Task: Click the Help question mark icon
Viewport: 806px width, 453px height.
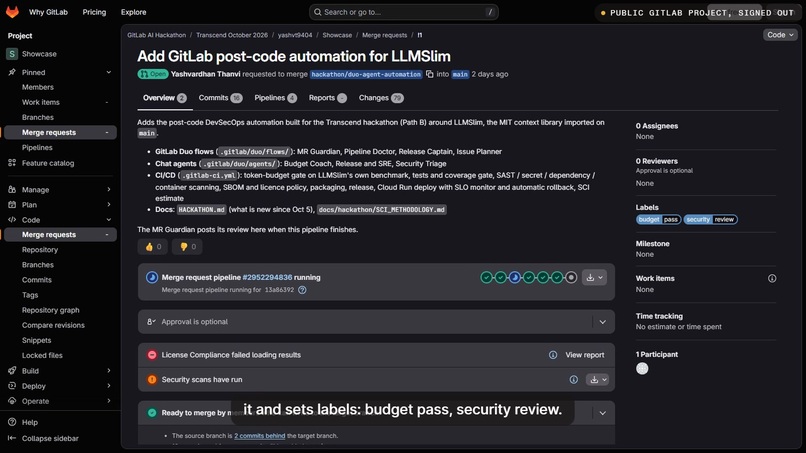Action: pyautogui.click(x=12, y=422)
